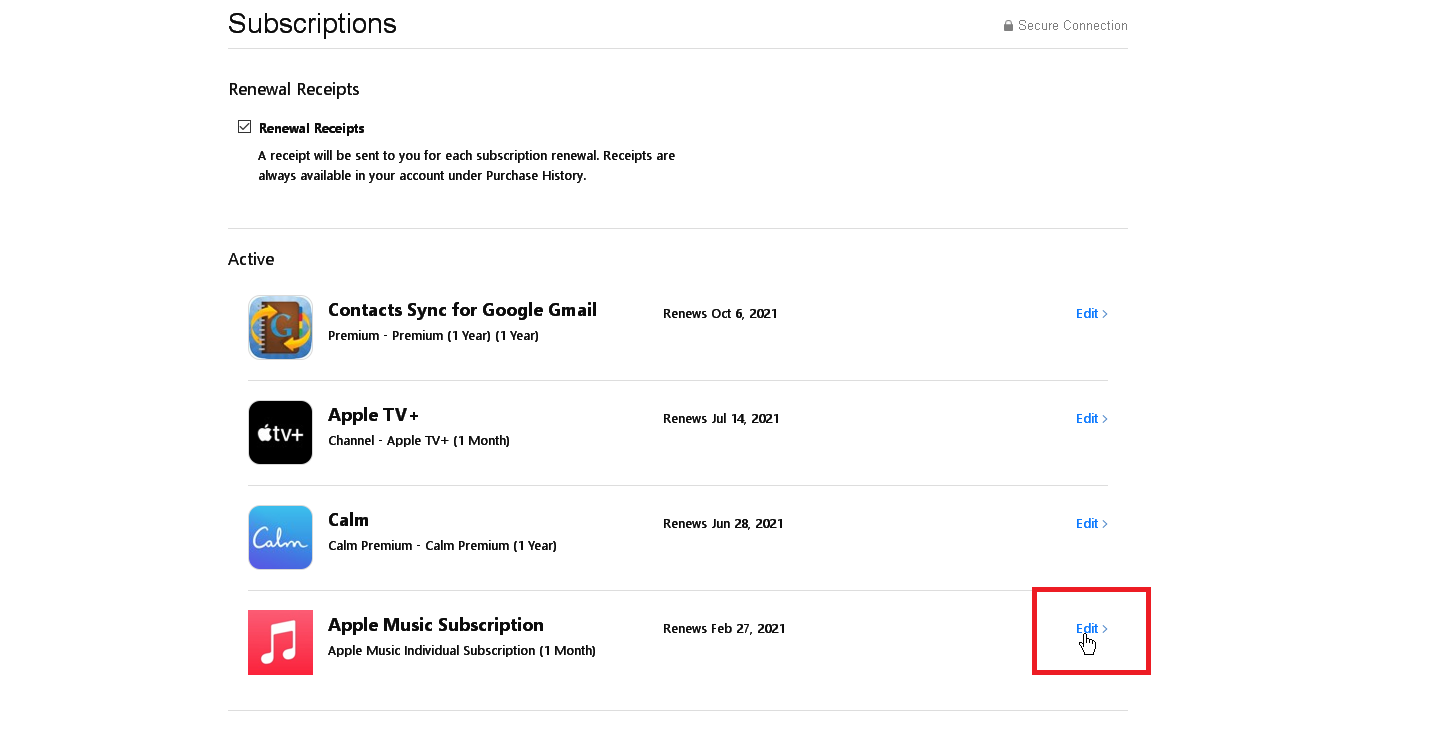Click the Renewal Receipts section heading
1441x737 pixels.
click(x=294, y=89)
